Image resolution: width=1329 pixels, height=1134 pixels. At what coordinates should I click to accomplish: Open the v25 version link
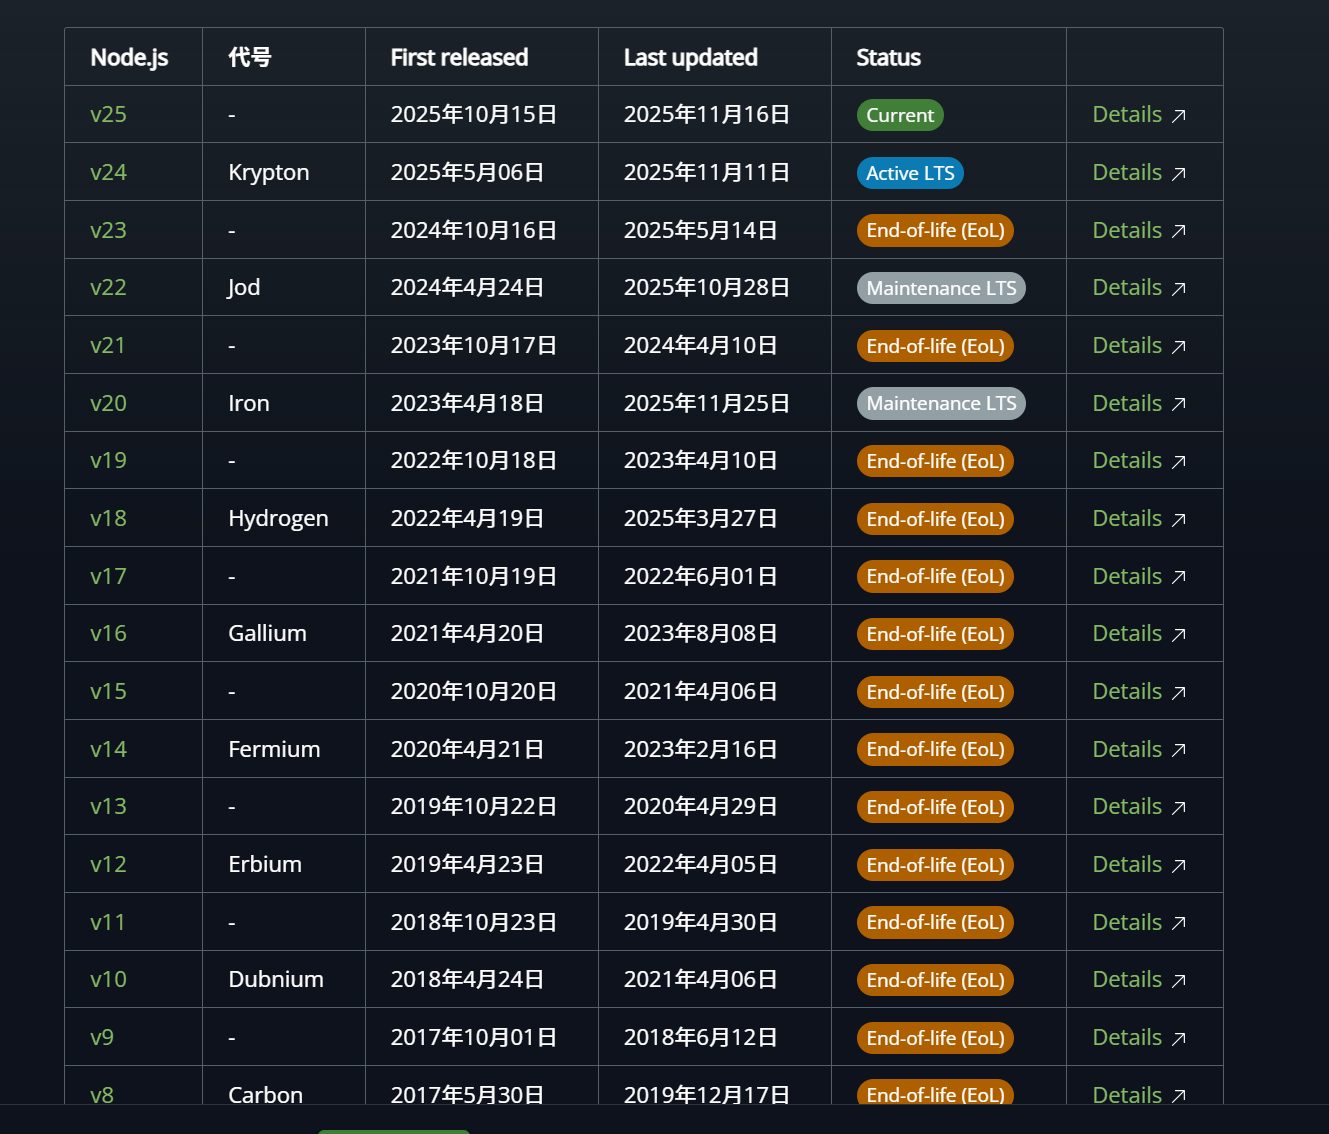click(108, 114)
